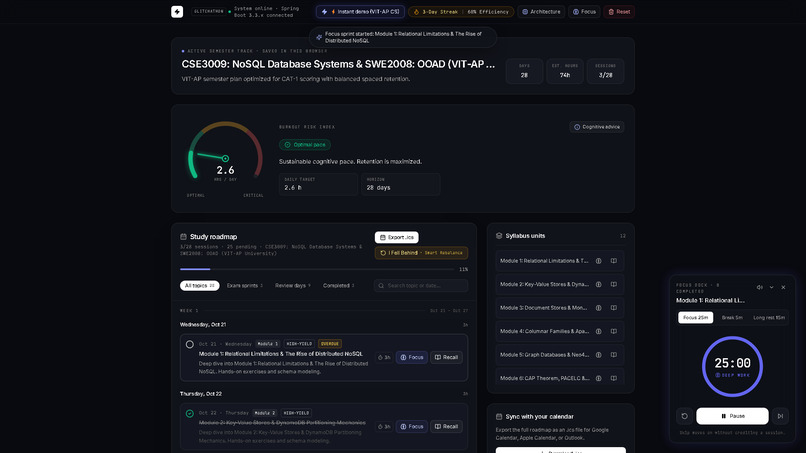Viewport: 806px width, 453px height.
Task: Select the Break 5m timer mode
Action: tap(732, 318)
